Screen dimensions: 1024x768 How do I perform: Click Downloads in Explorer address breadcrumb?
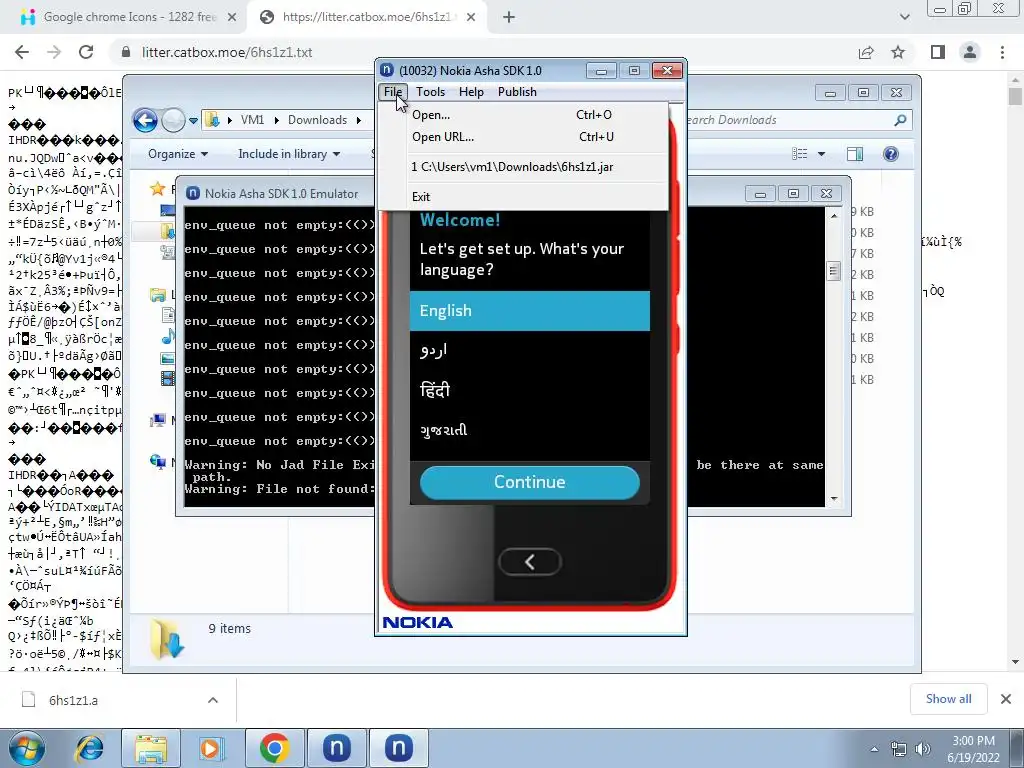(317, 120)
